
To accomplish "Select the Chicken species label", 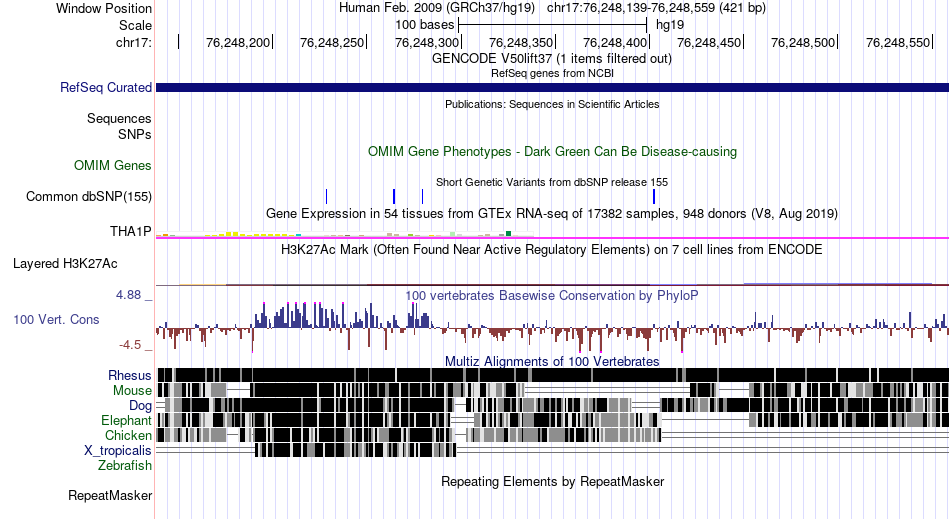I will (128, 435).
